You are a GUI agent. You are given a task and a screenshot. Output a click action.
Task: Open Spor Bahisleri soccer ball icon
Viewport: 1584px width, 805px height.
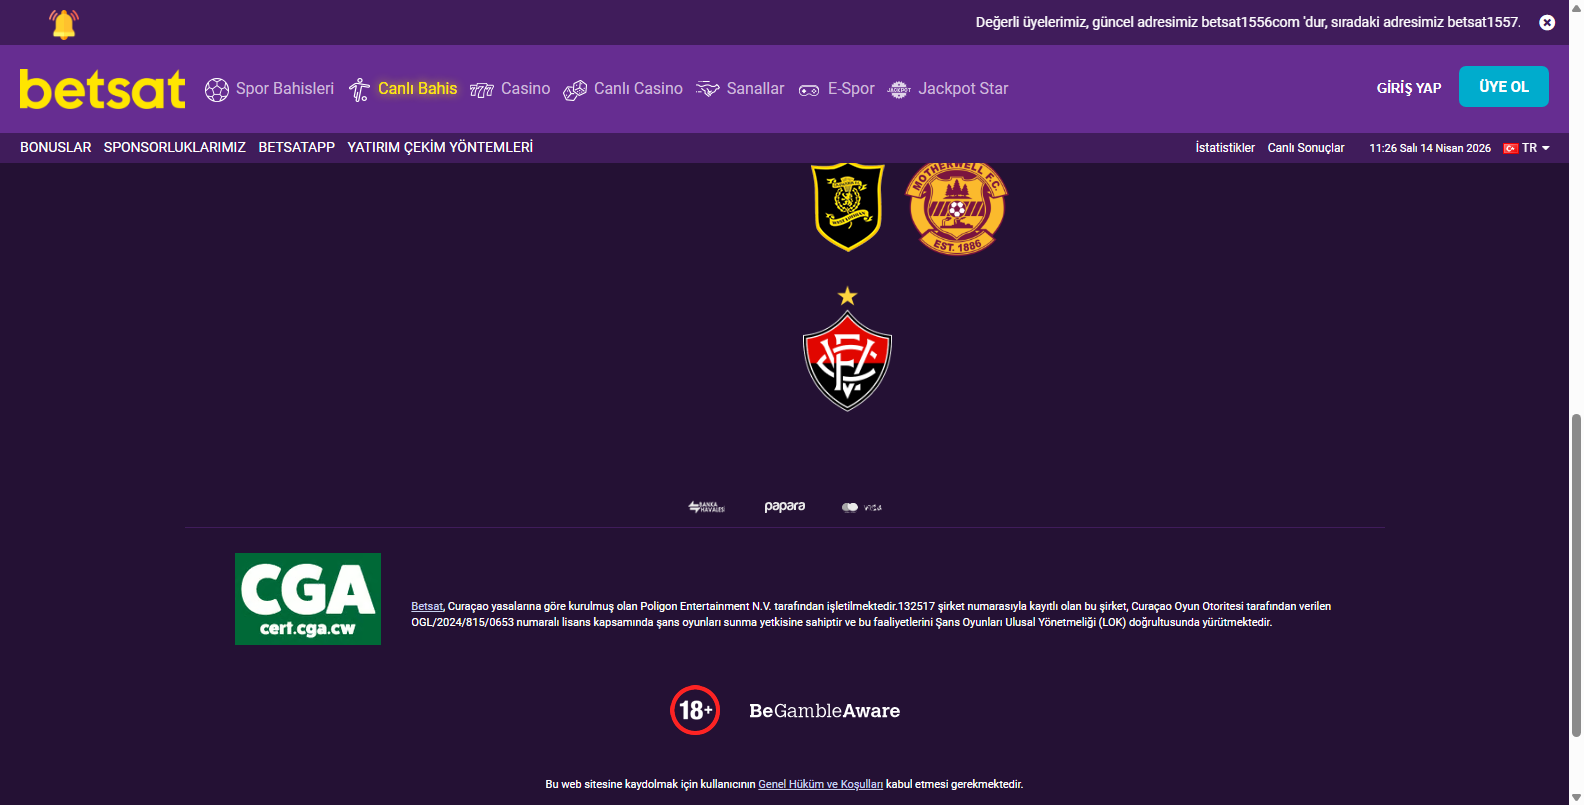(x=217, y=90)
